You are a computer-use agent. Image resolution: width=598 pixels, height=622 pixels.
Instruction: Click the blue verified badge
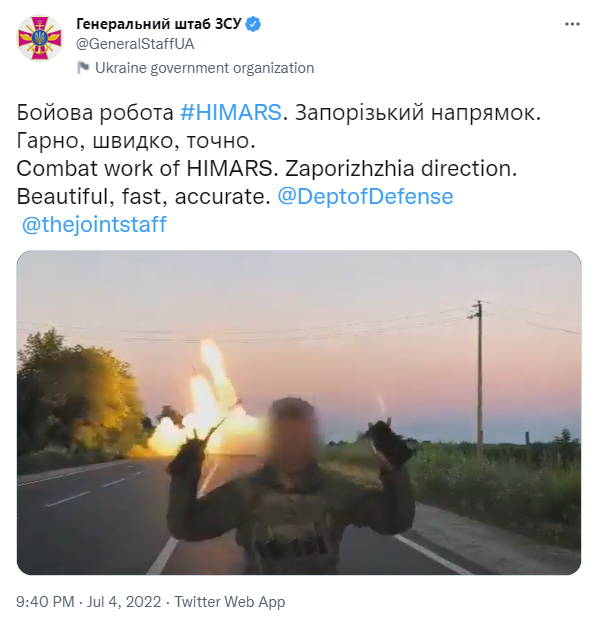[253, 24]
